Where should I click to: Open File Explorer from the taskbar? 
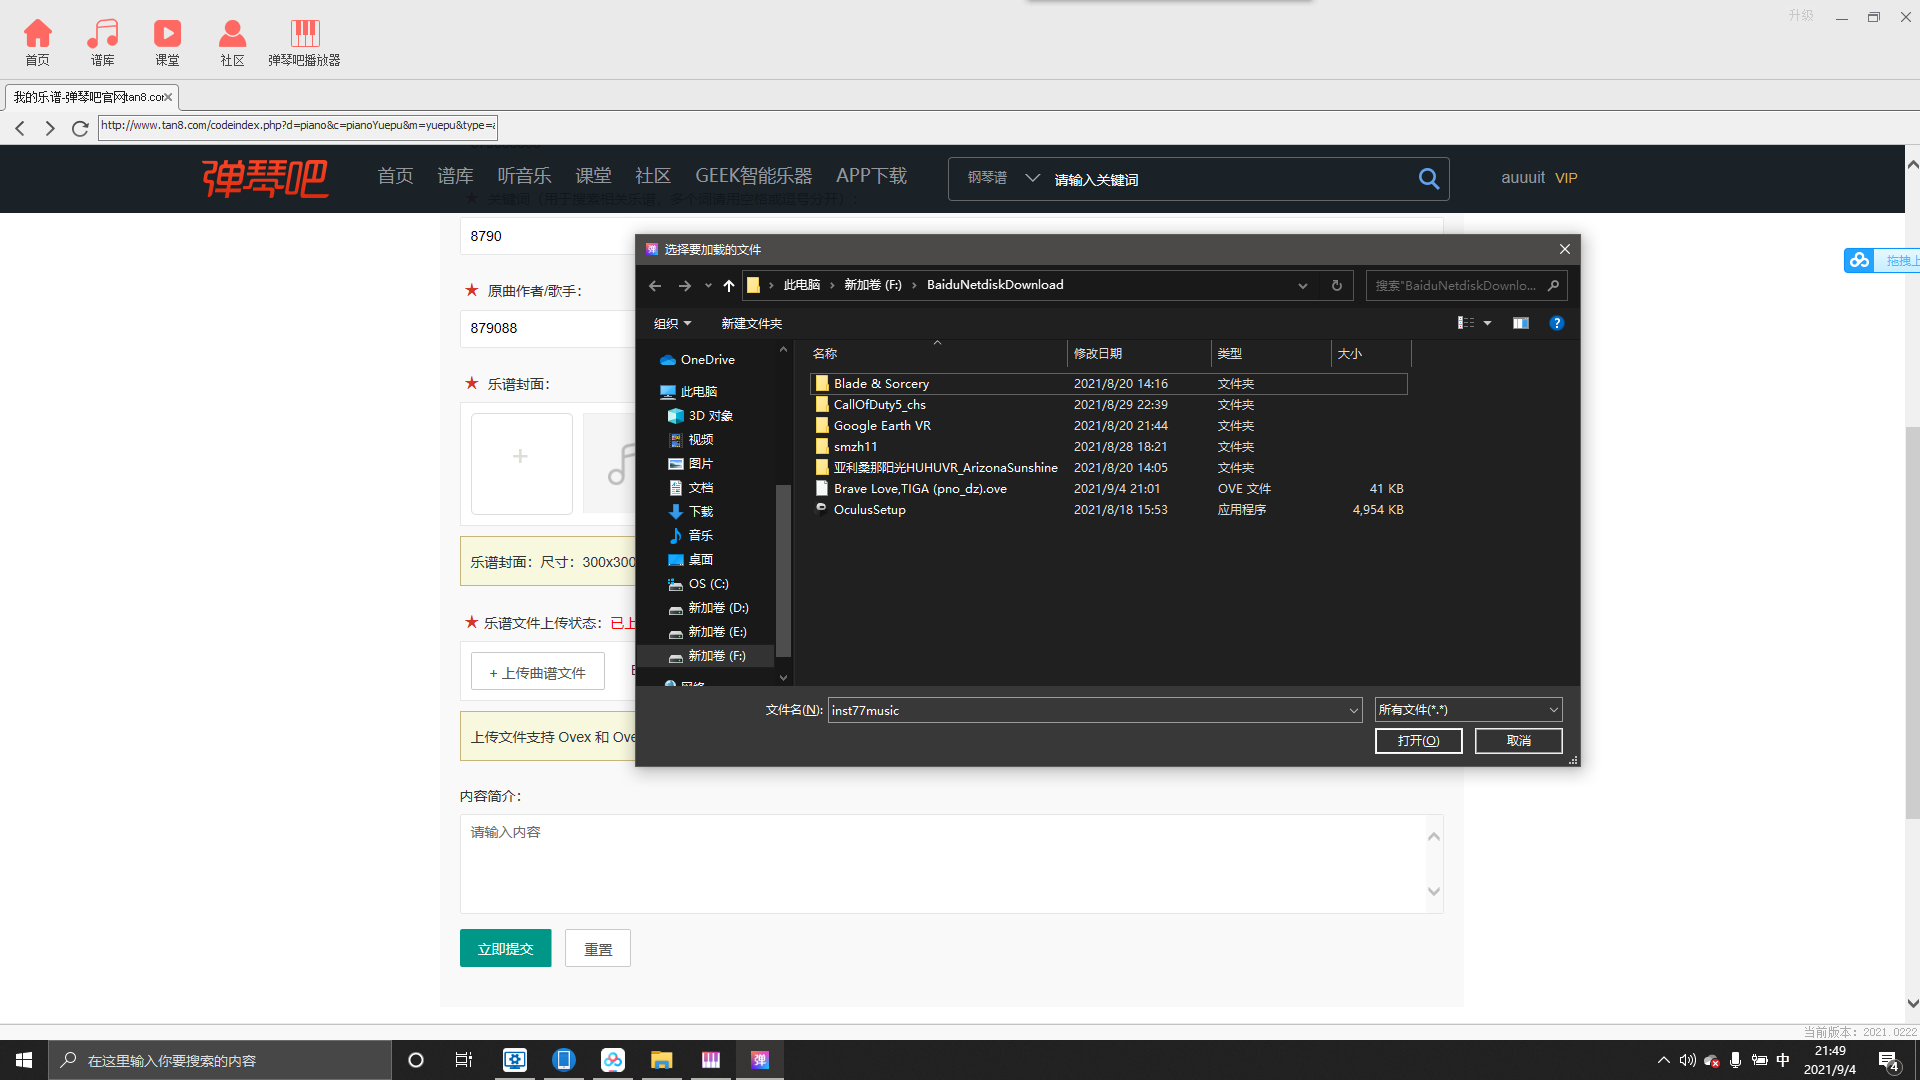point(661,1060)
